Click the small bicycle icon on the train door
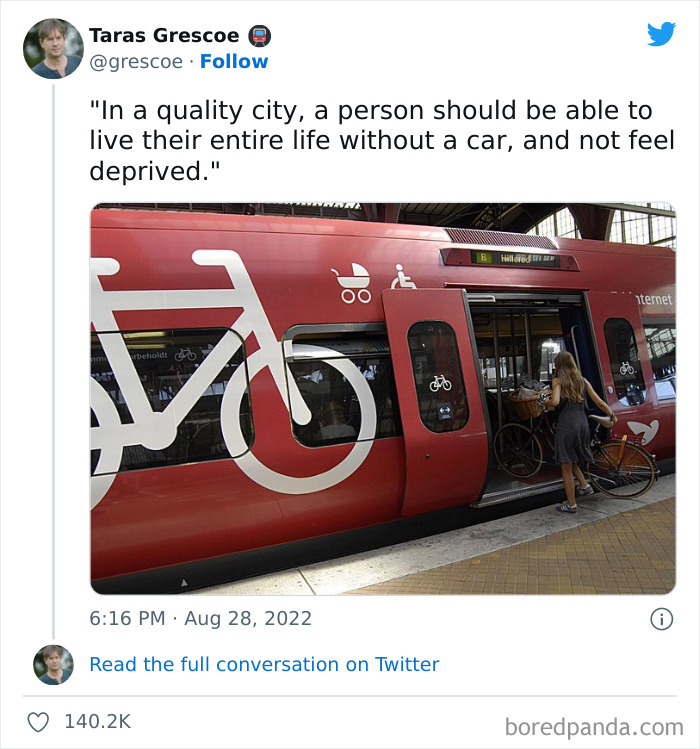The image size is (700, 749). pos(440,382)
